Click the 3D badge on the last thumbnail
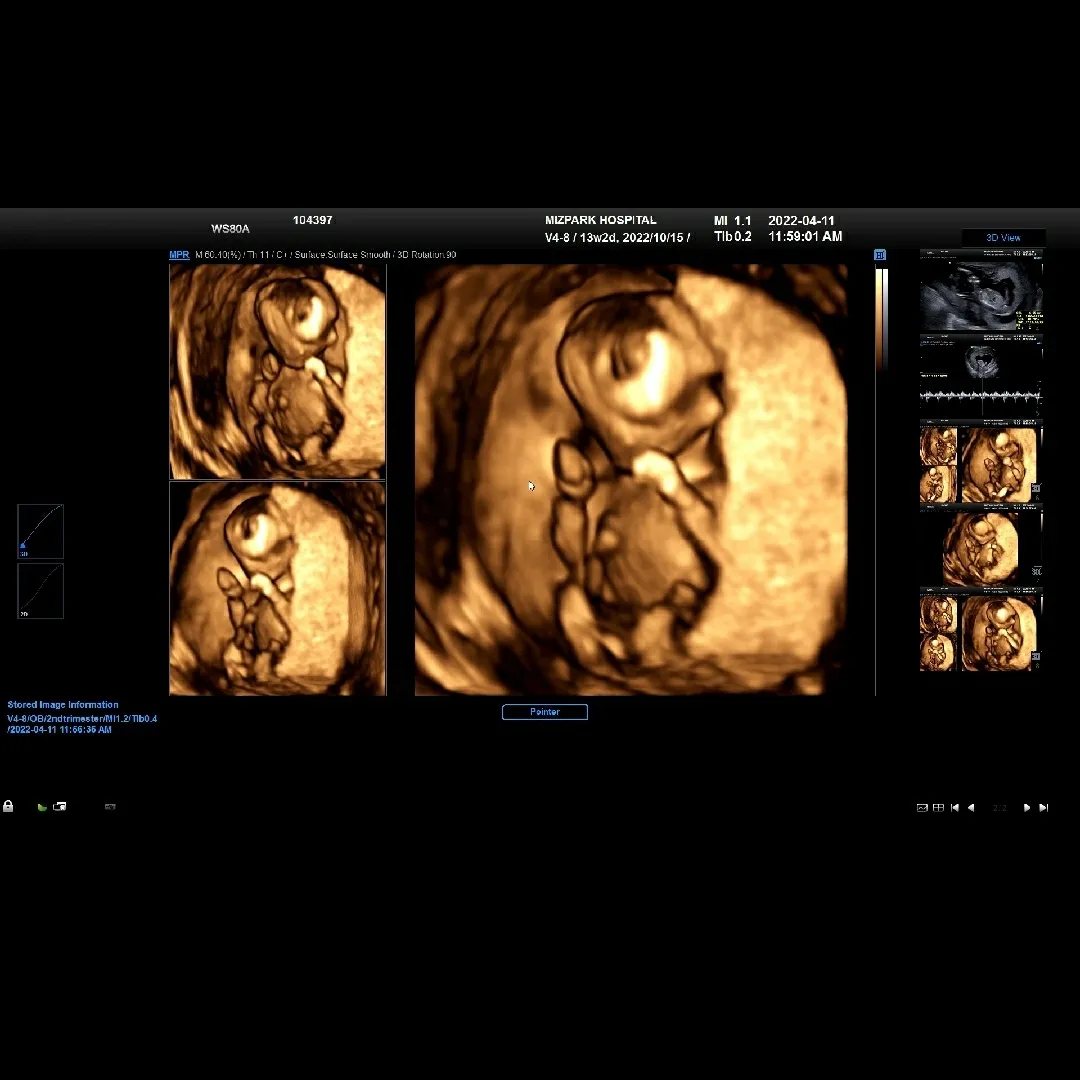This screenshot has height=1080, width=1080. click(1036, 657)
